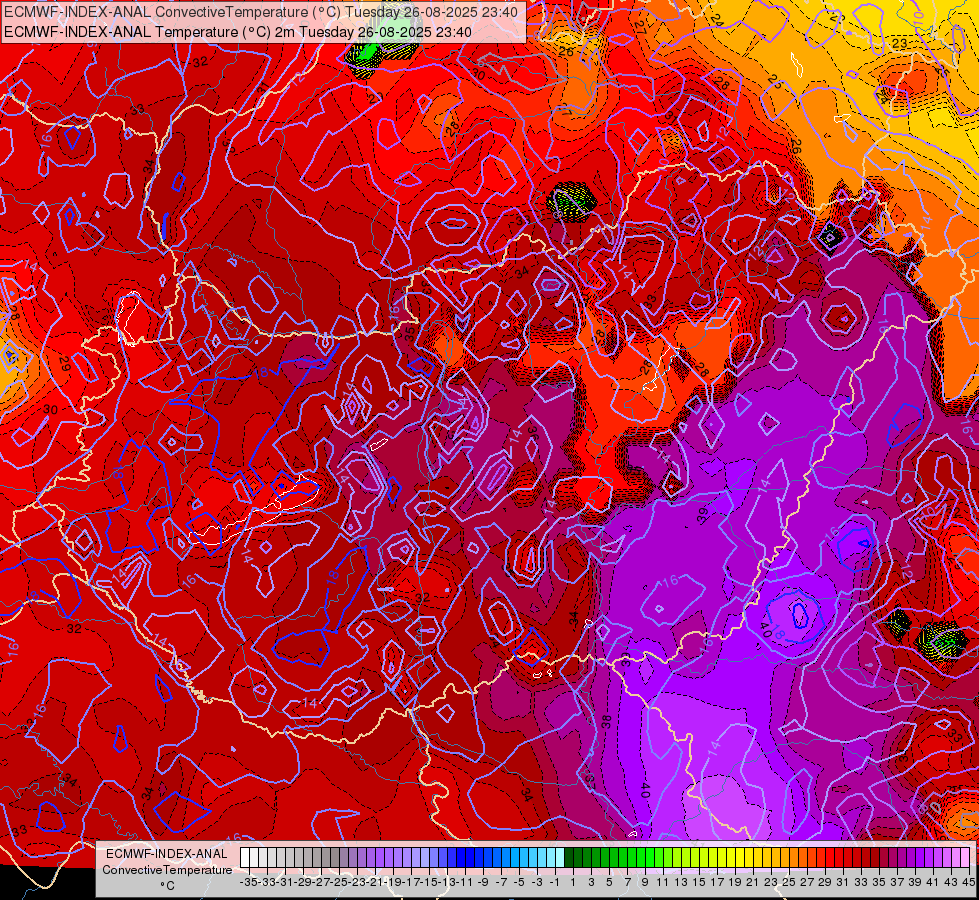
Task: Select the Temperature 2m title line in the header
Action: (238, 32)
